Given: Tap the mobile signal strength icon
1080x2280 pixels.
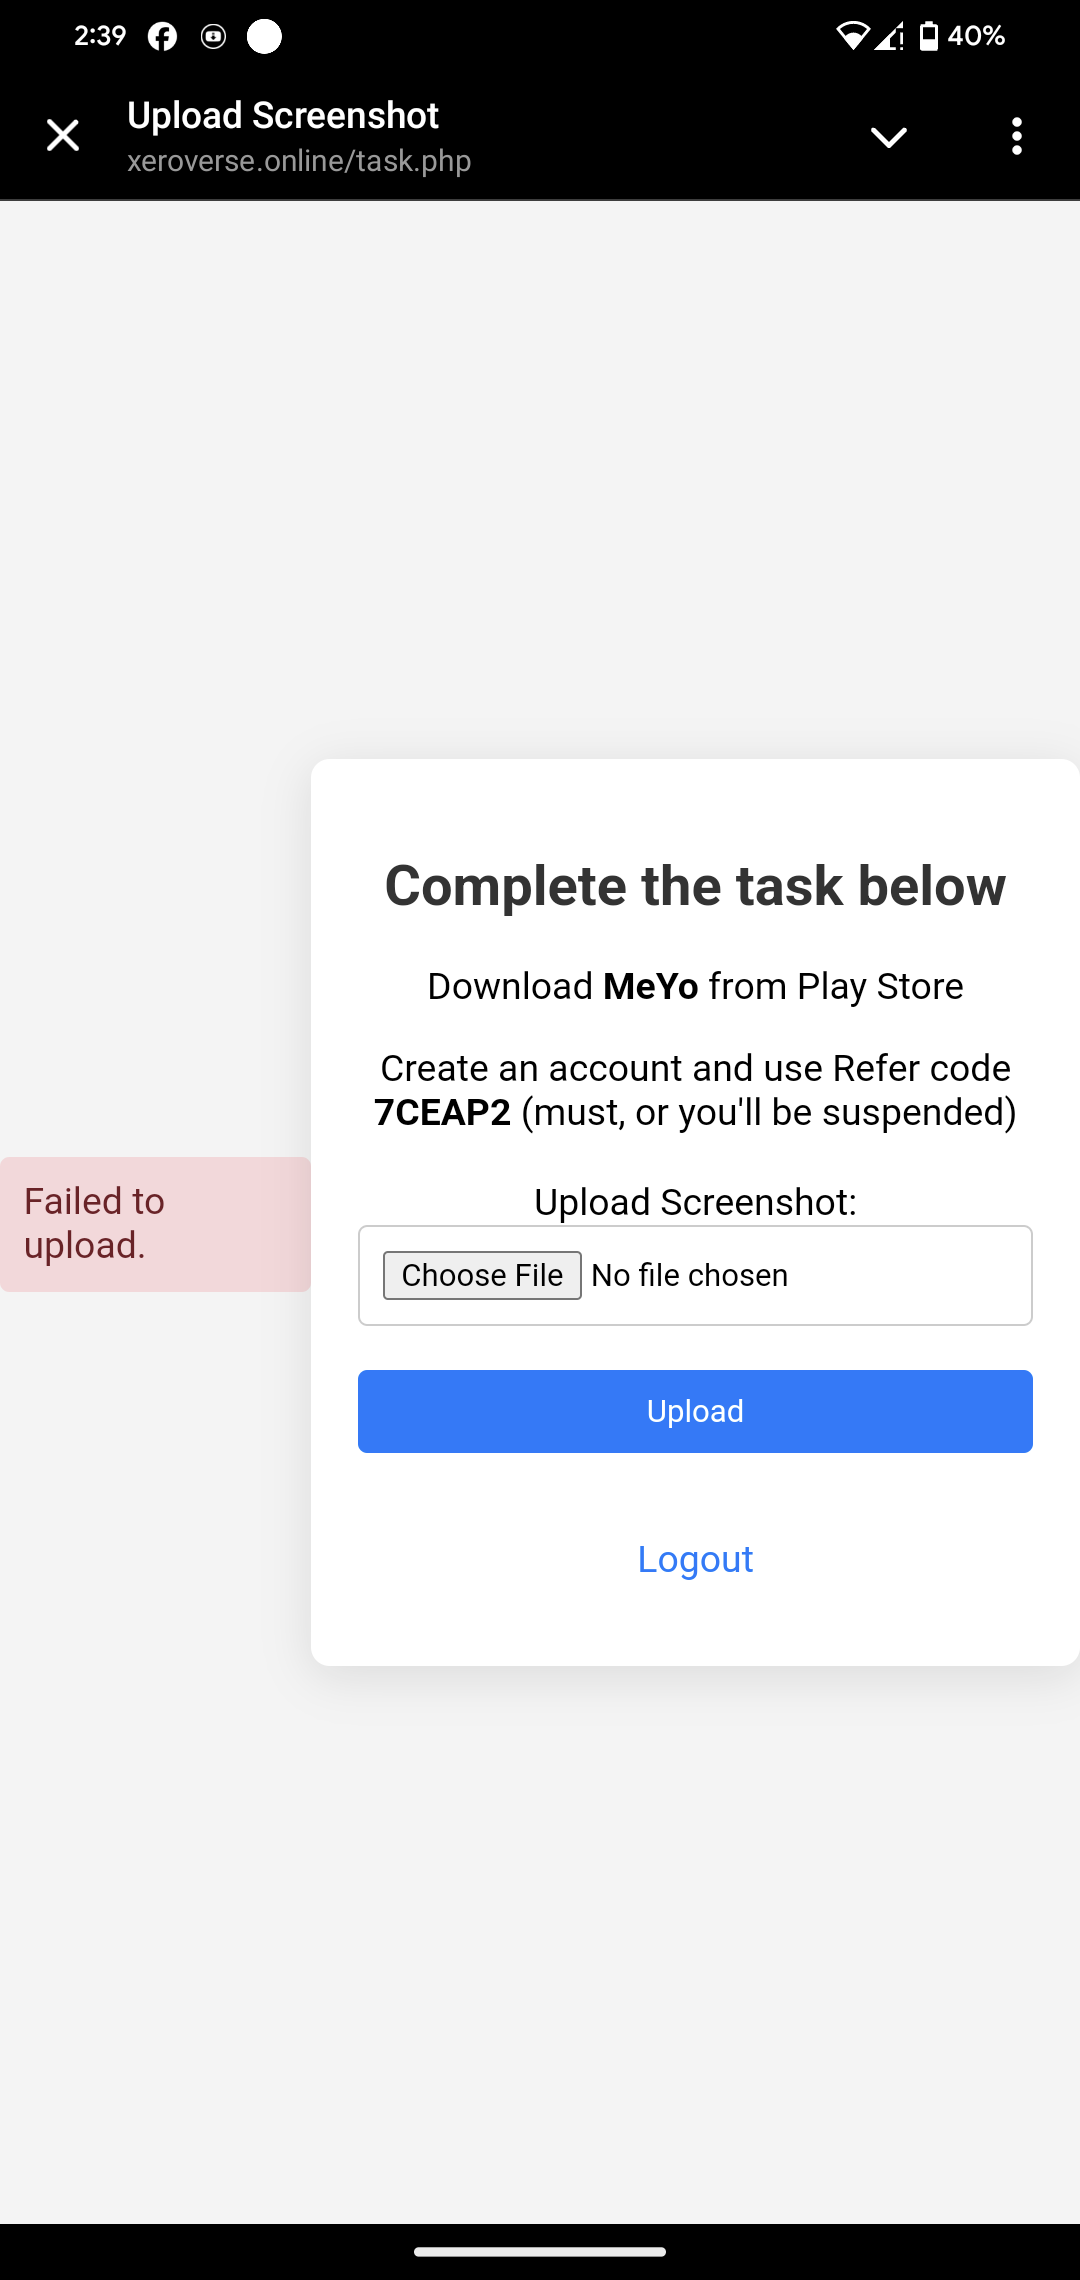Looking at the screenshot, I should pos(889,37).
